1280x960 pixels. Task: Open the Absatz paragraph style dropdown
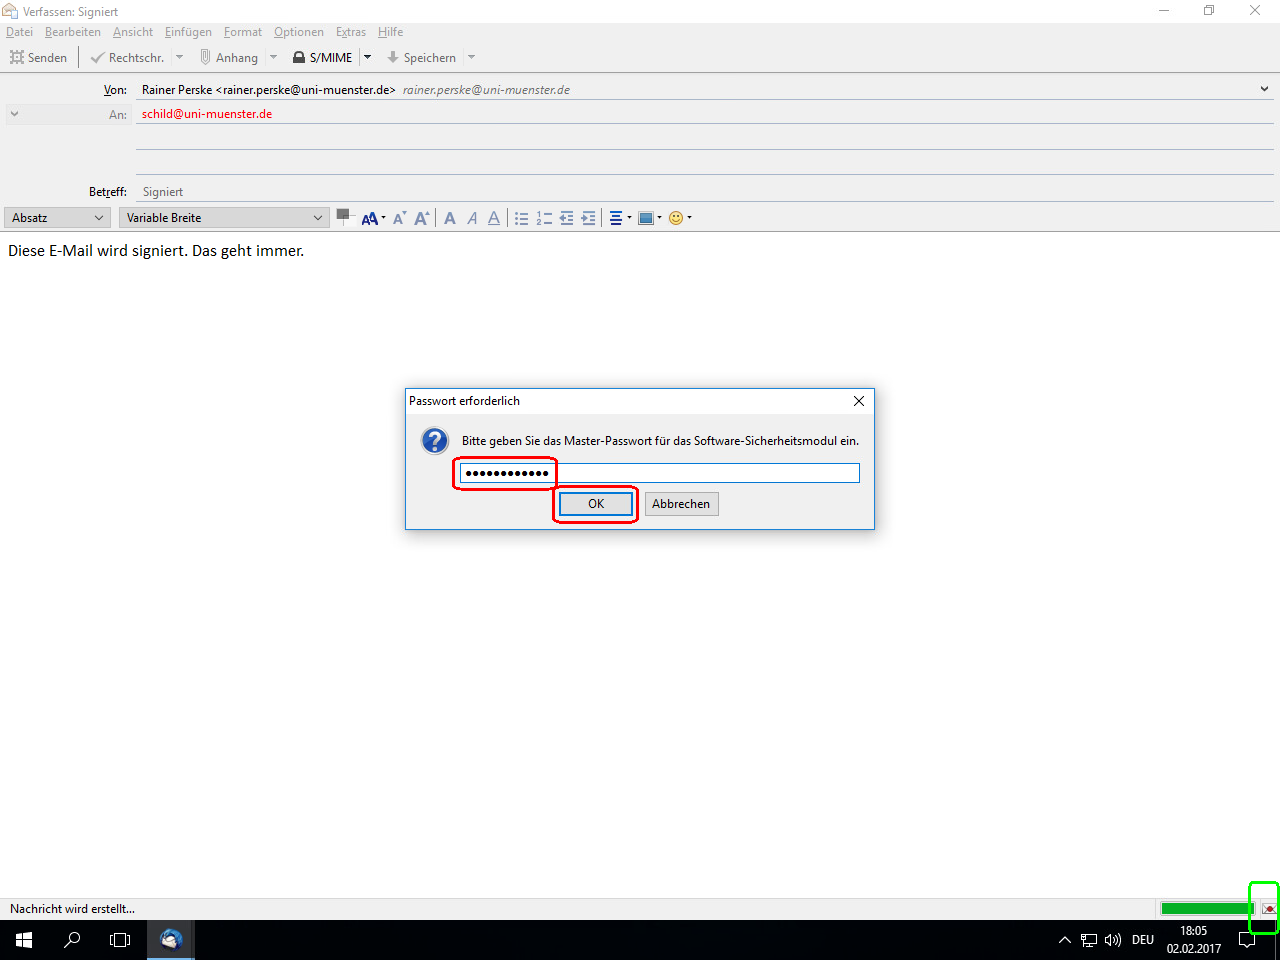(58, 218)
